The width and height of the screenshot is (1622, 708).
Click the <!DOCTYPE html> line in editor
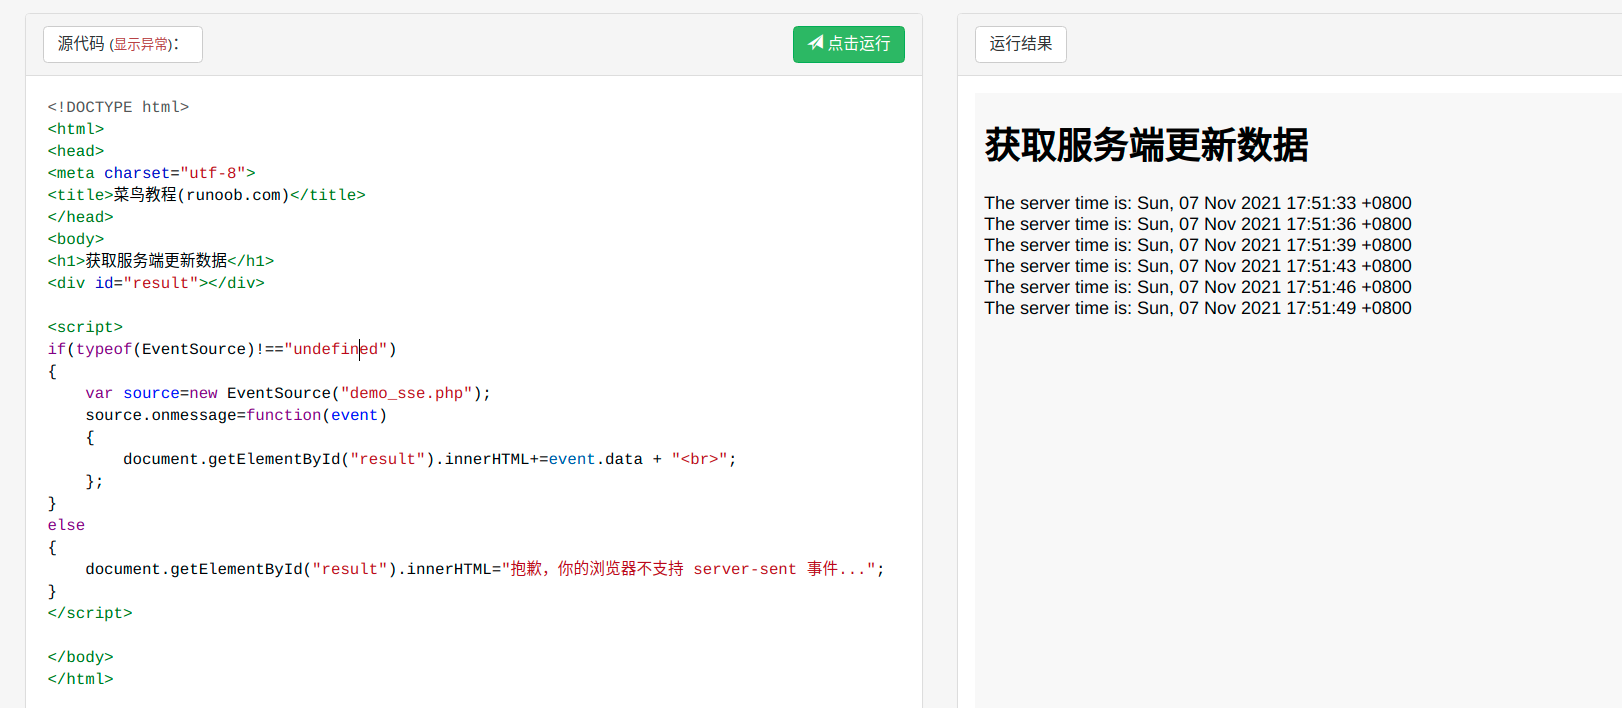pos(118,107)
